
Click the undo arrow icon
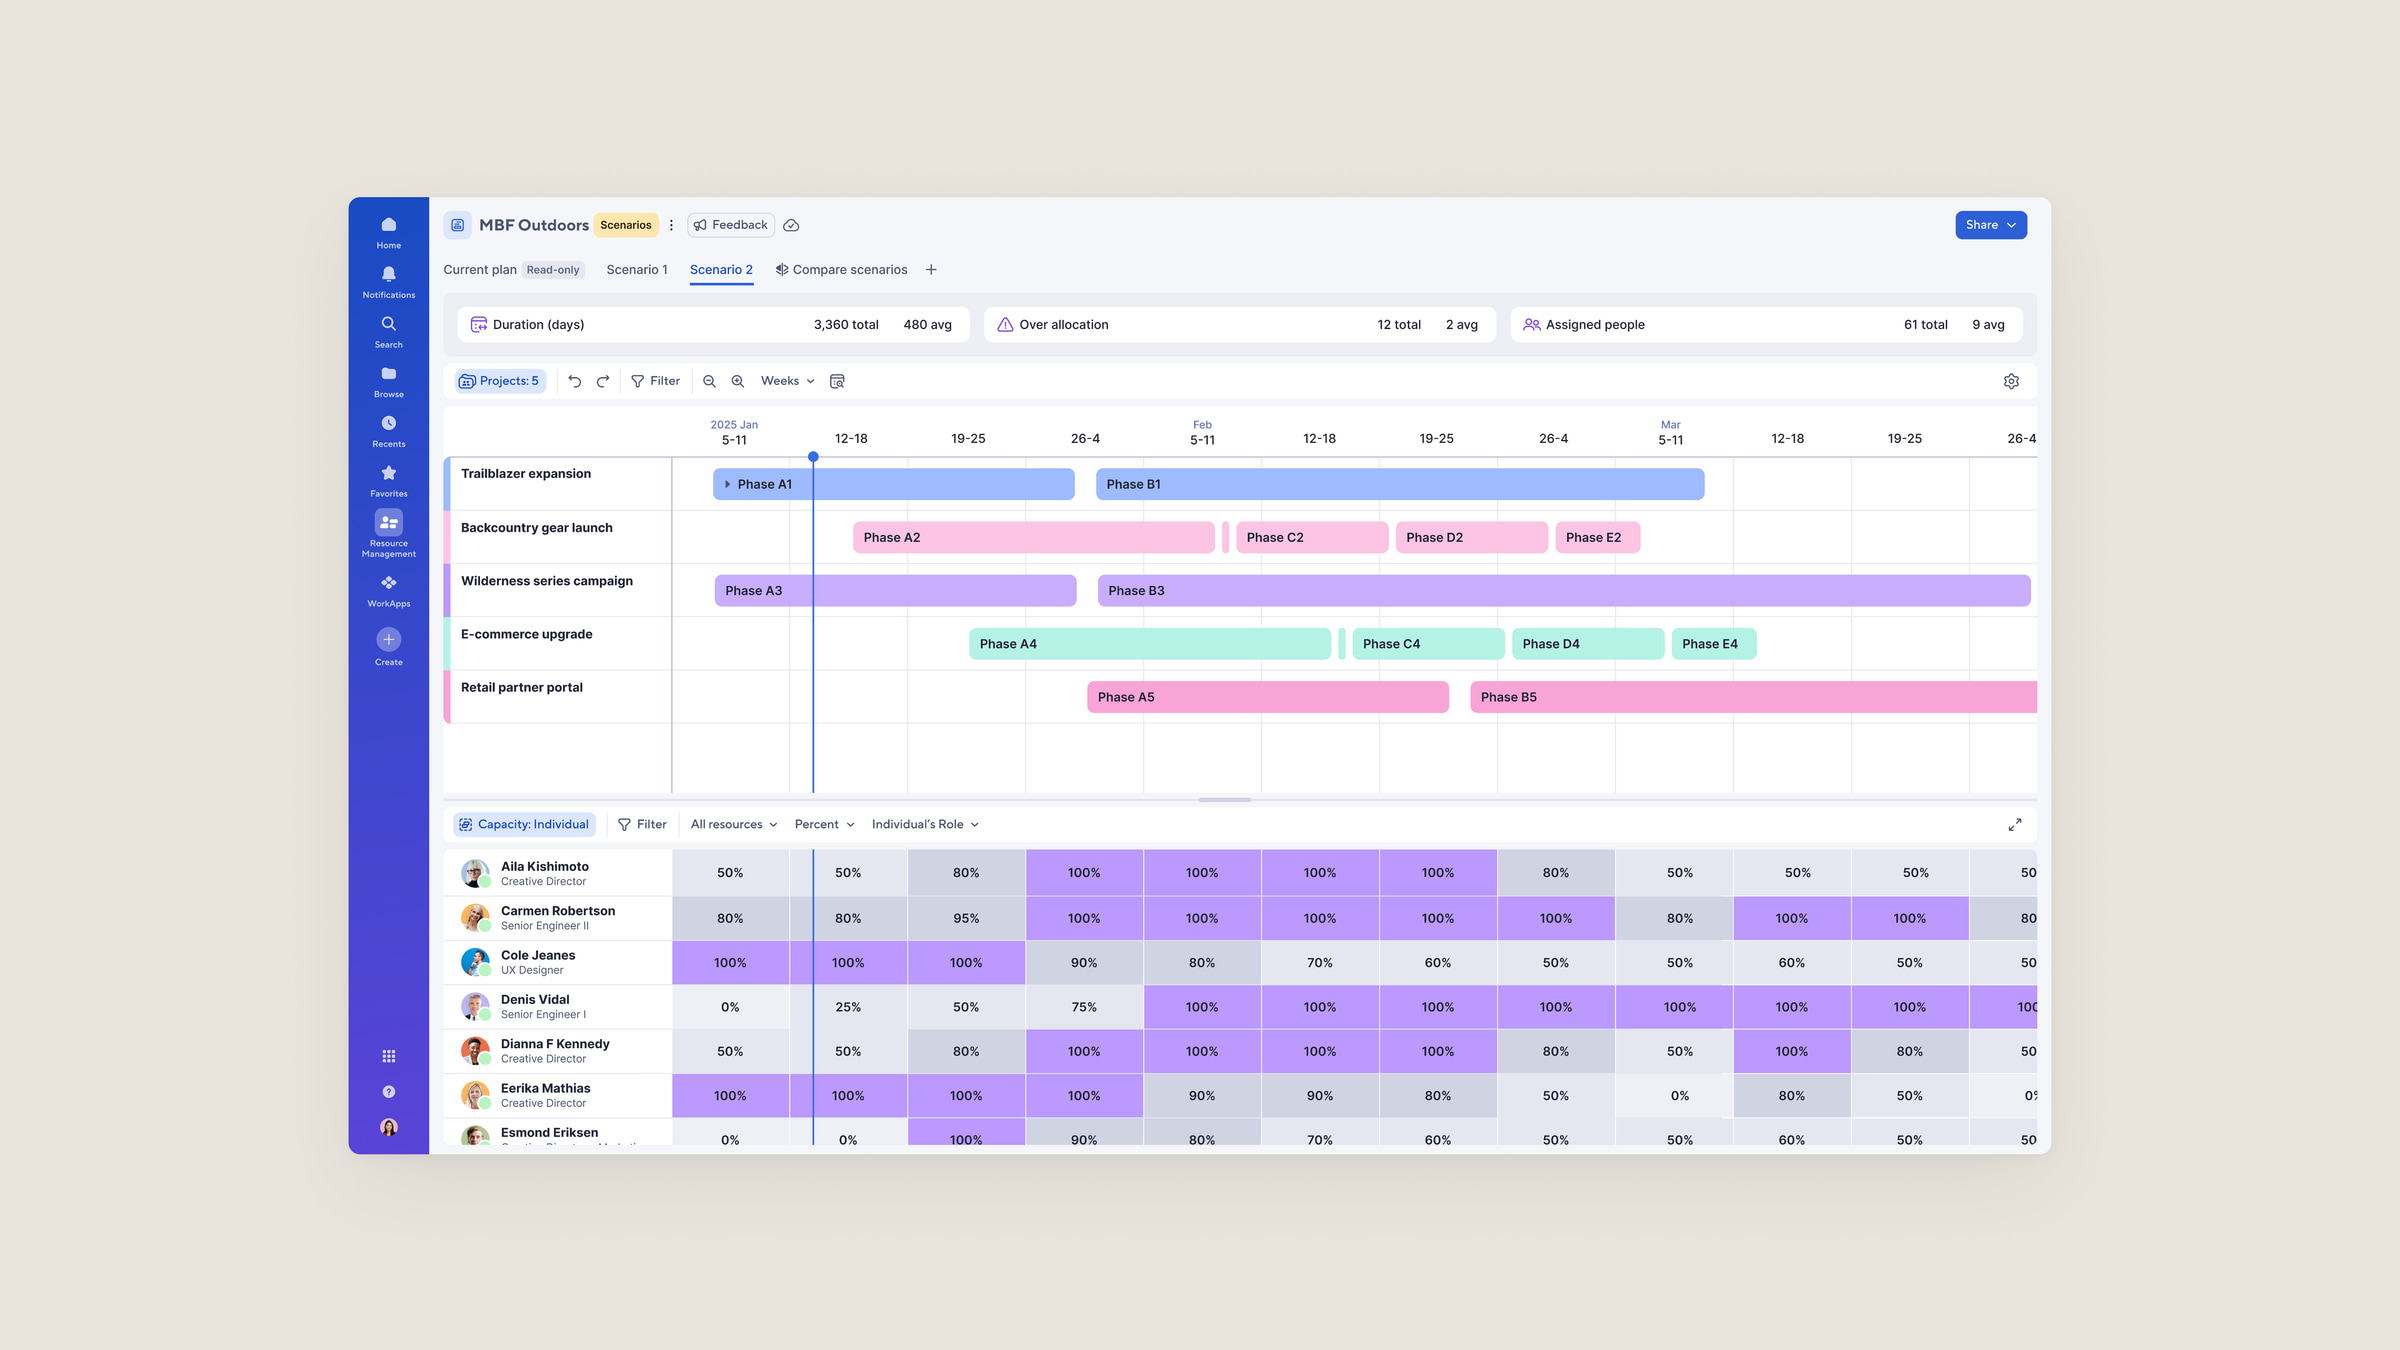tap(574, 381)
